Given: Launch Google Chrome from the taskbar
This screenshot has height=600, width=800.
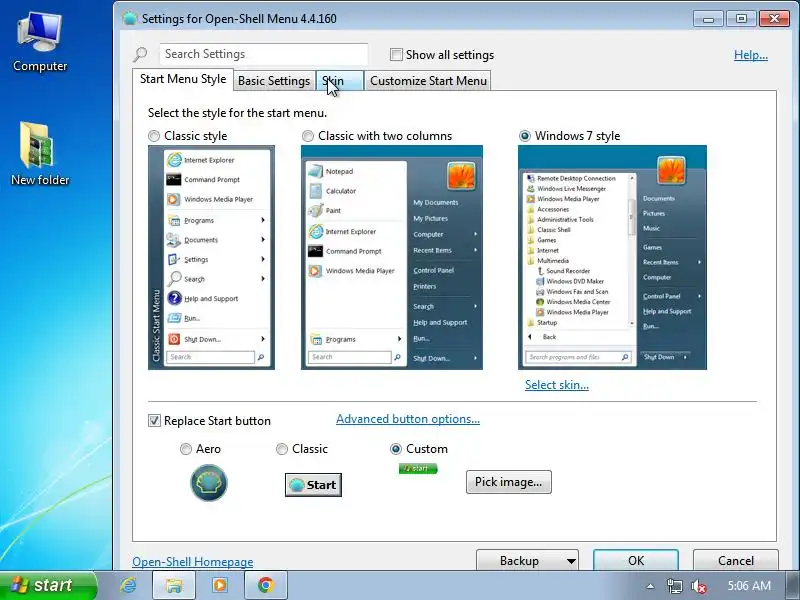Looking at the screenshot, I should [266, 585].
